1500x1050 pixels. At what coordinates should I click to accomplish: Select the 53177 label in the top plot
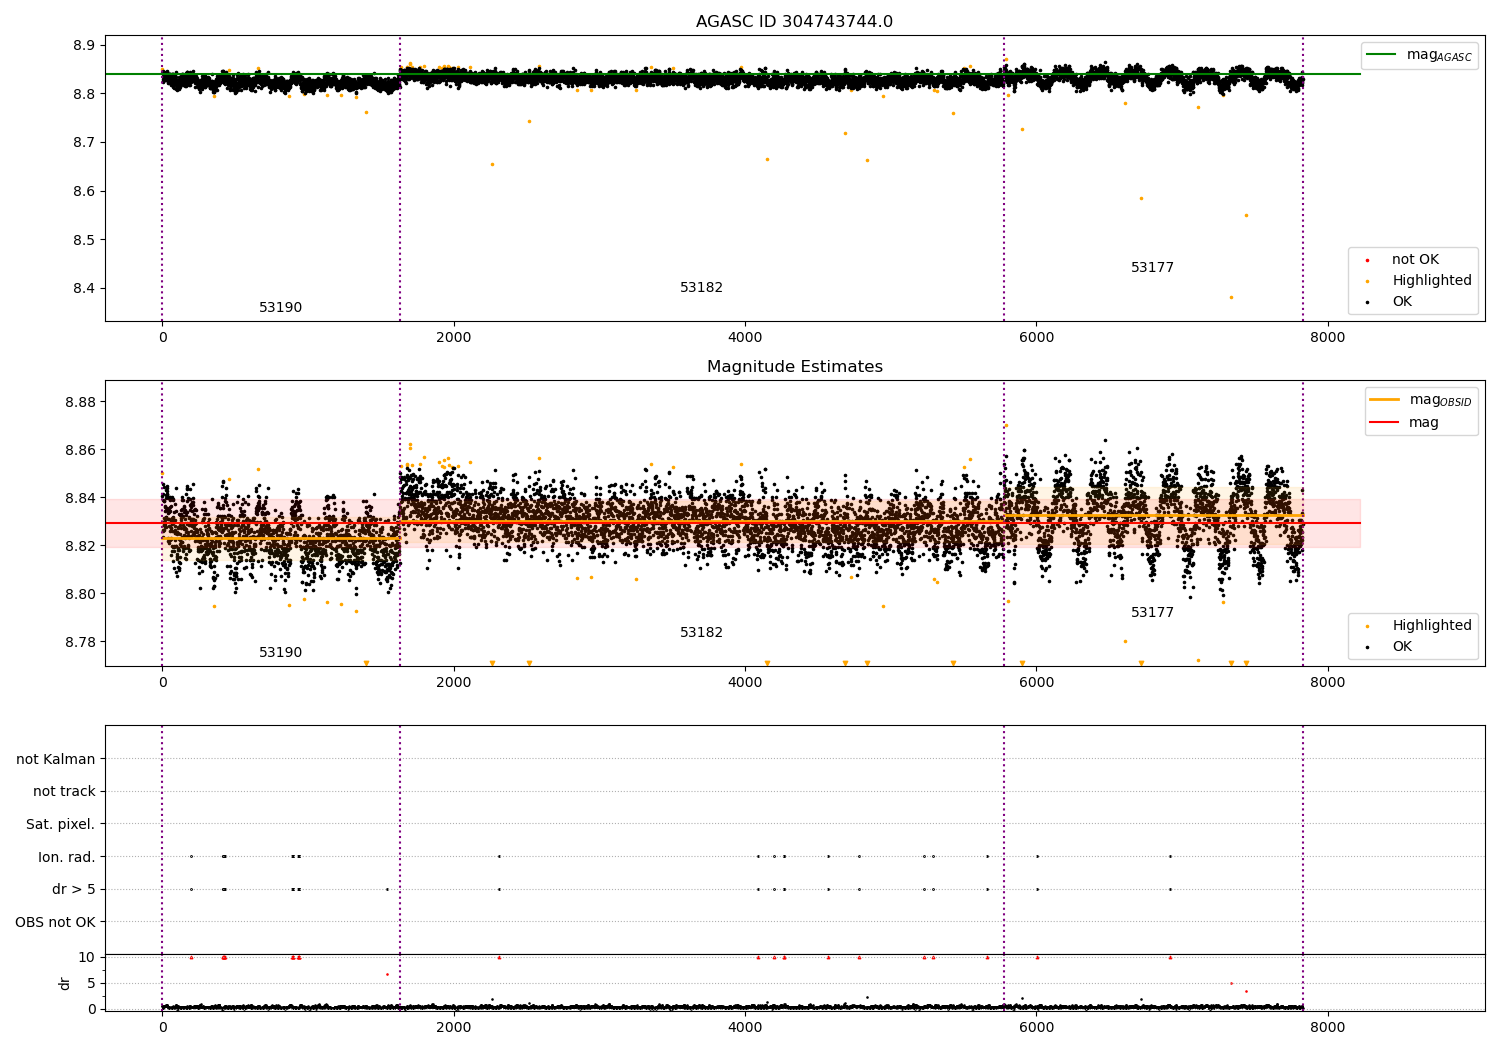pos(1152,268)
